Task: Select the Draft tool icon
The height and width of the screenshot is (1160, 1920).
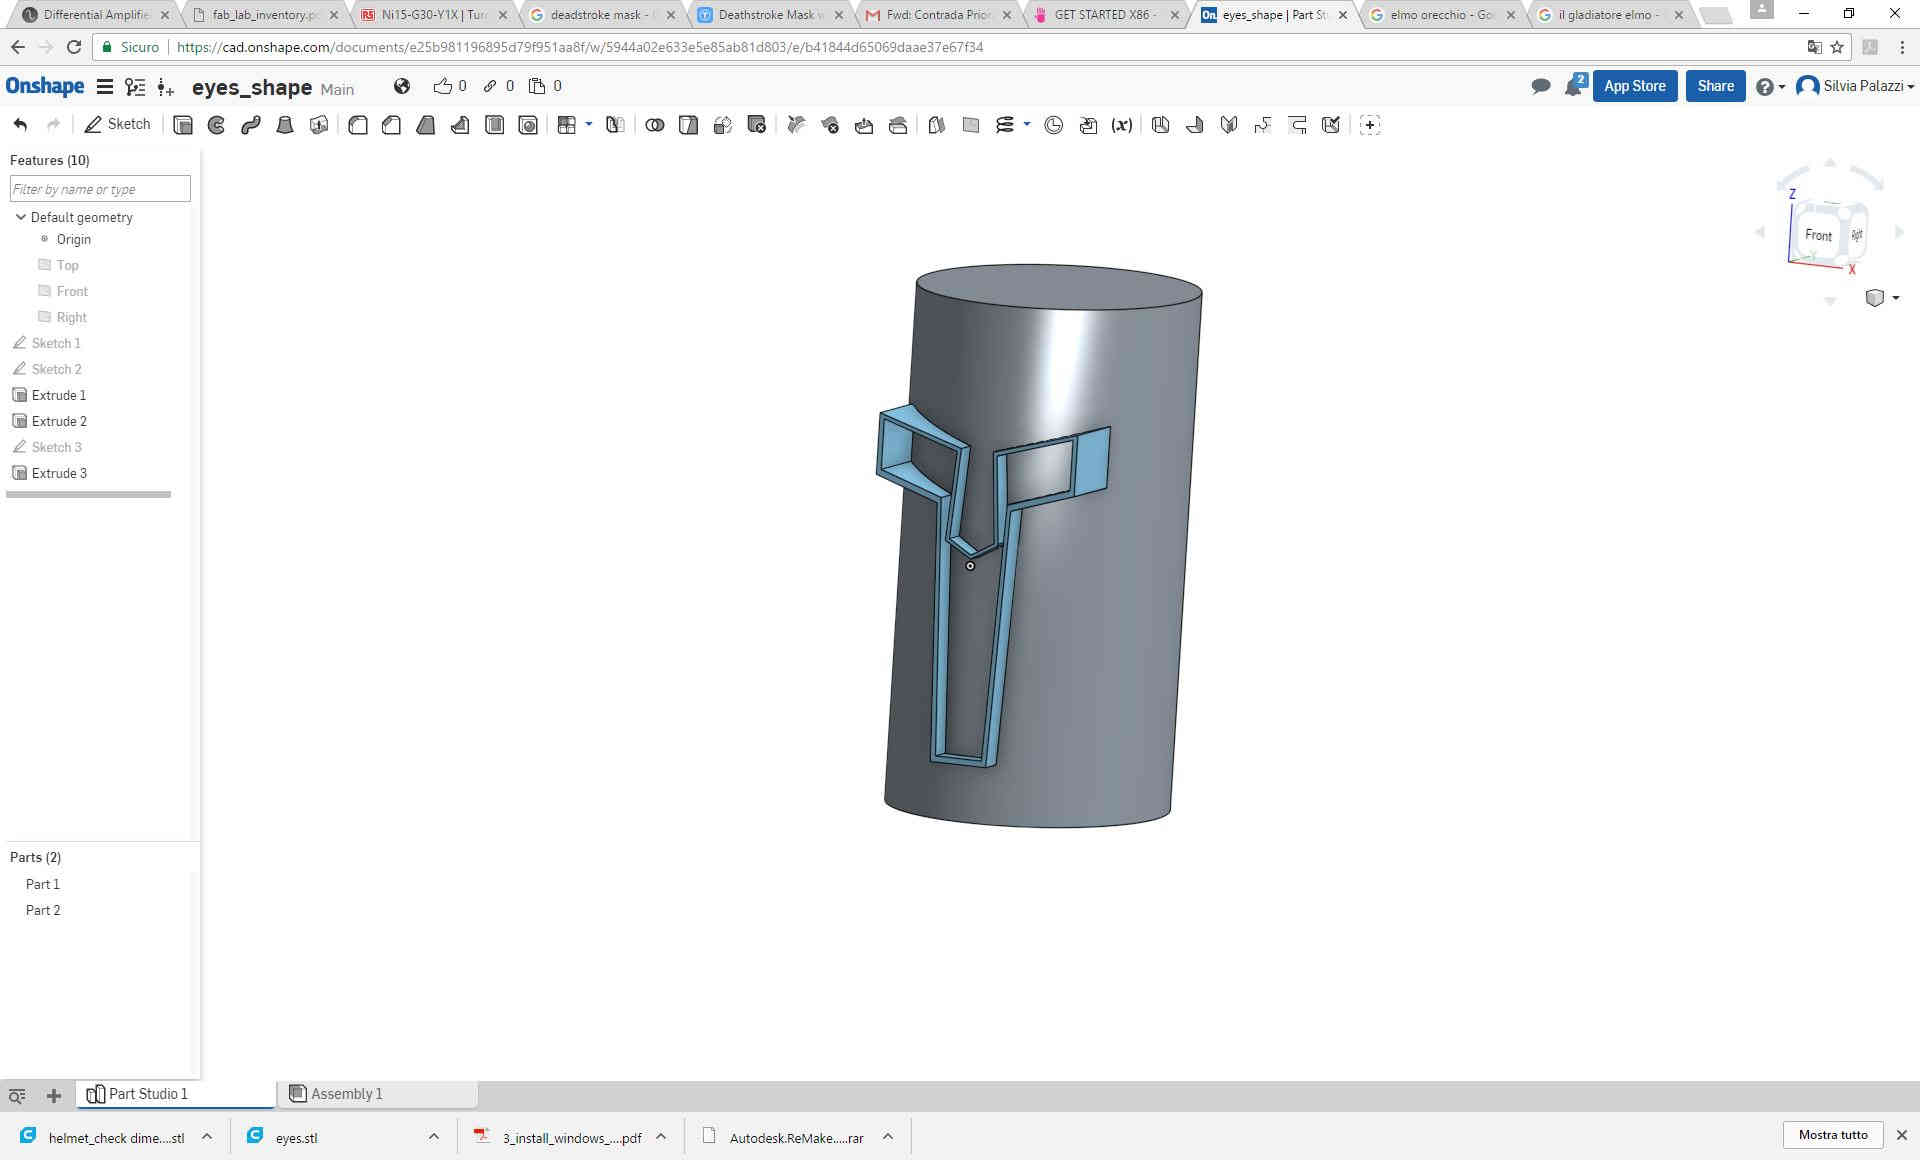Action: coord(426,125)
